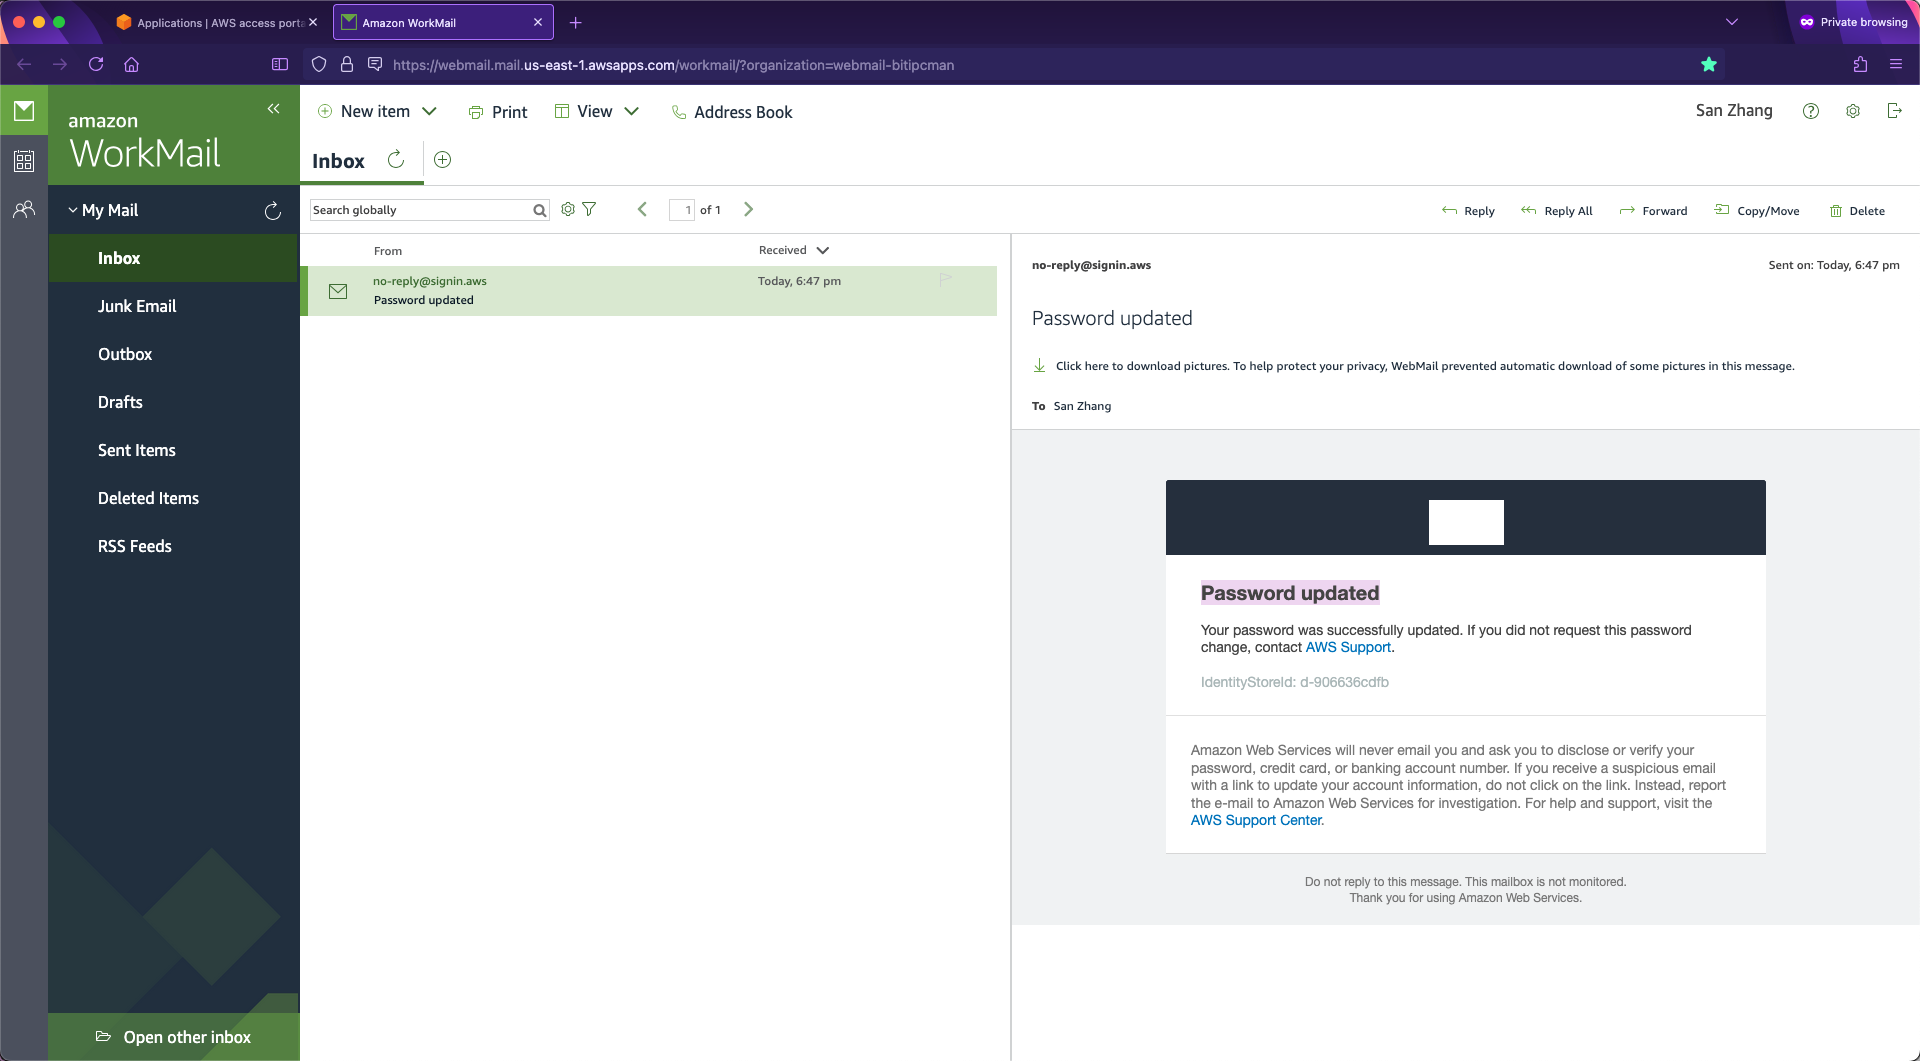Viewport: 1920px width, 1061px height.
Task: Click the AWS Support Center link
Action: click(x=1256, y=820)
